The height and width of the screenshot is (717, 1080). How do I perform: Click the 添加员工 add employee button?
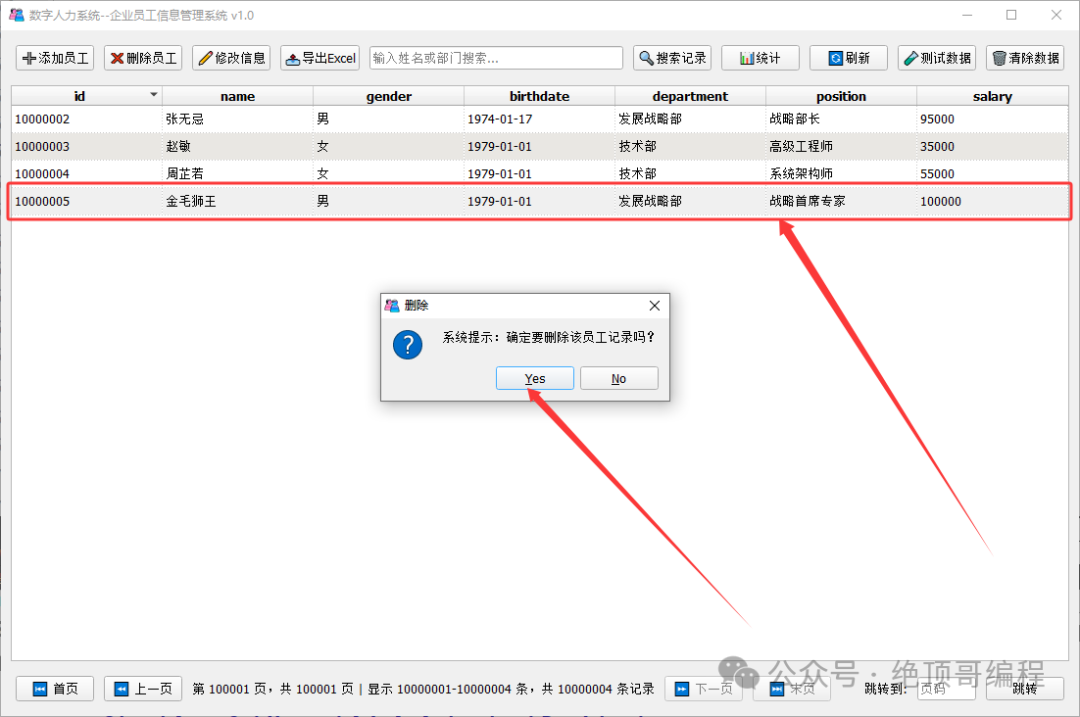click(x=55, y=58)
